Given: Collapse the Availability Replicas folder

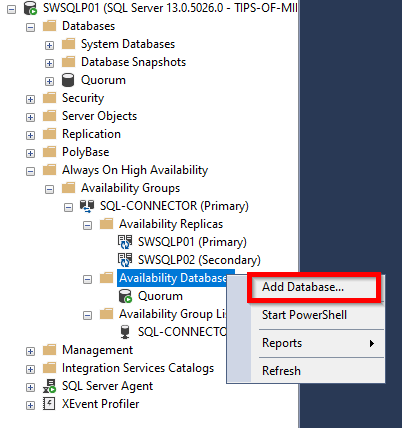Looking at the screenshot, I should pyautogui.click(x=87, y=225).
